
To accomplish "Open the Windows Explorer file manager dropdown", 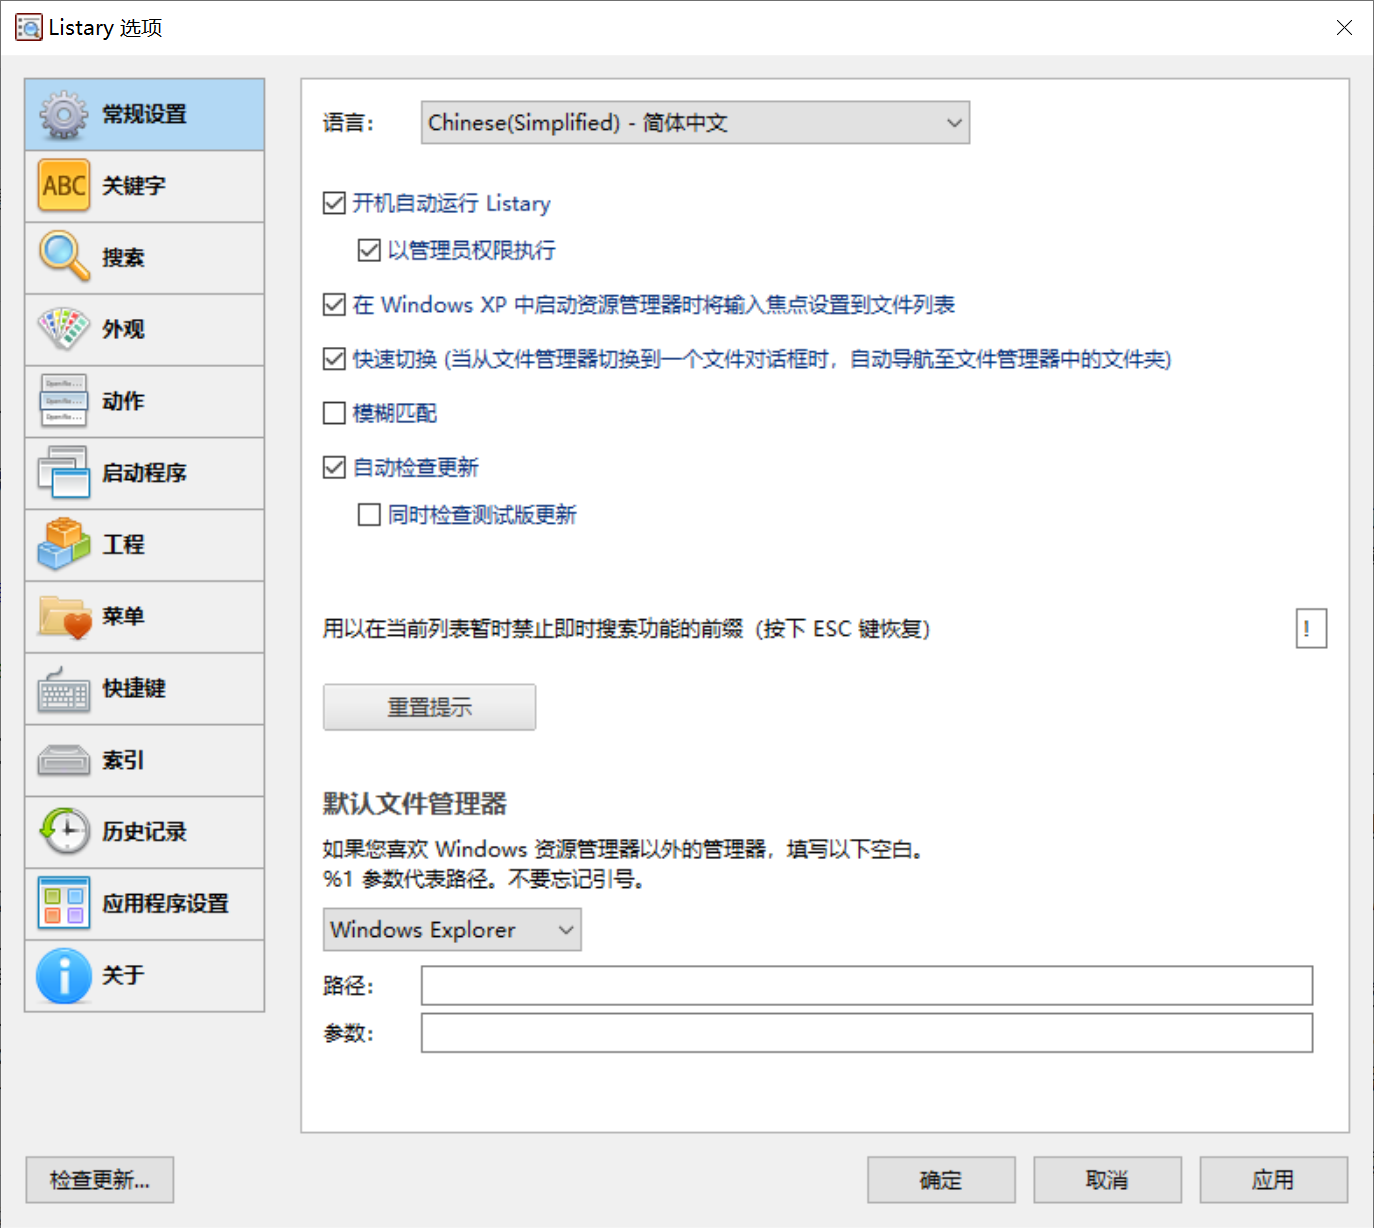I will (452, 930).
